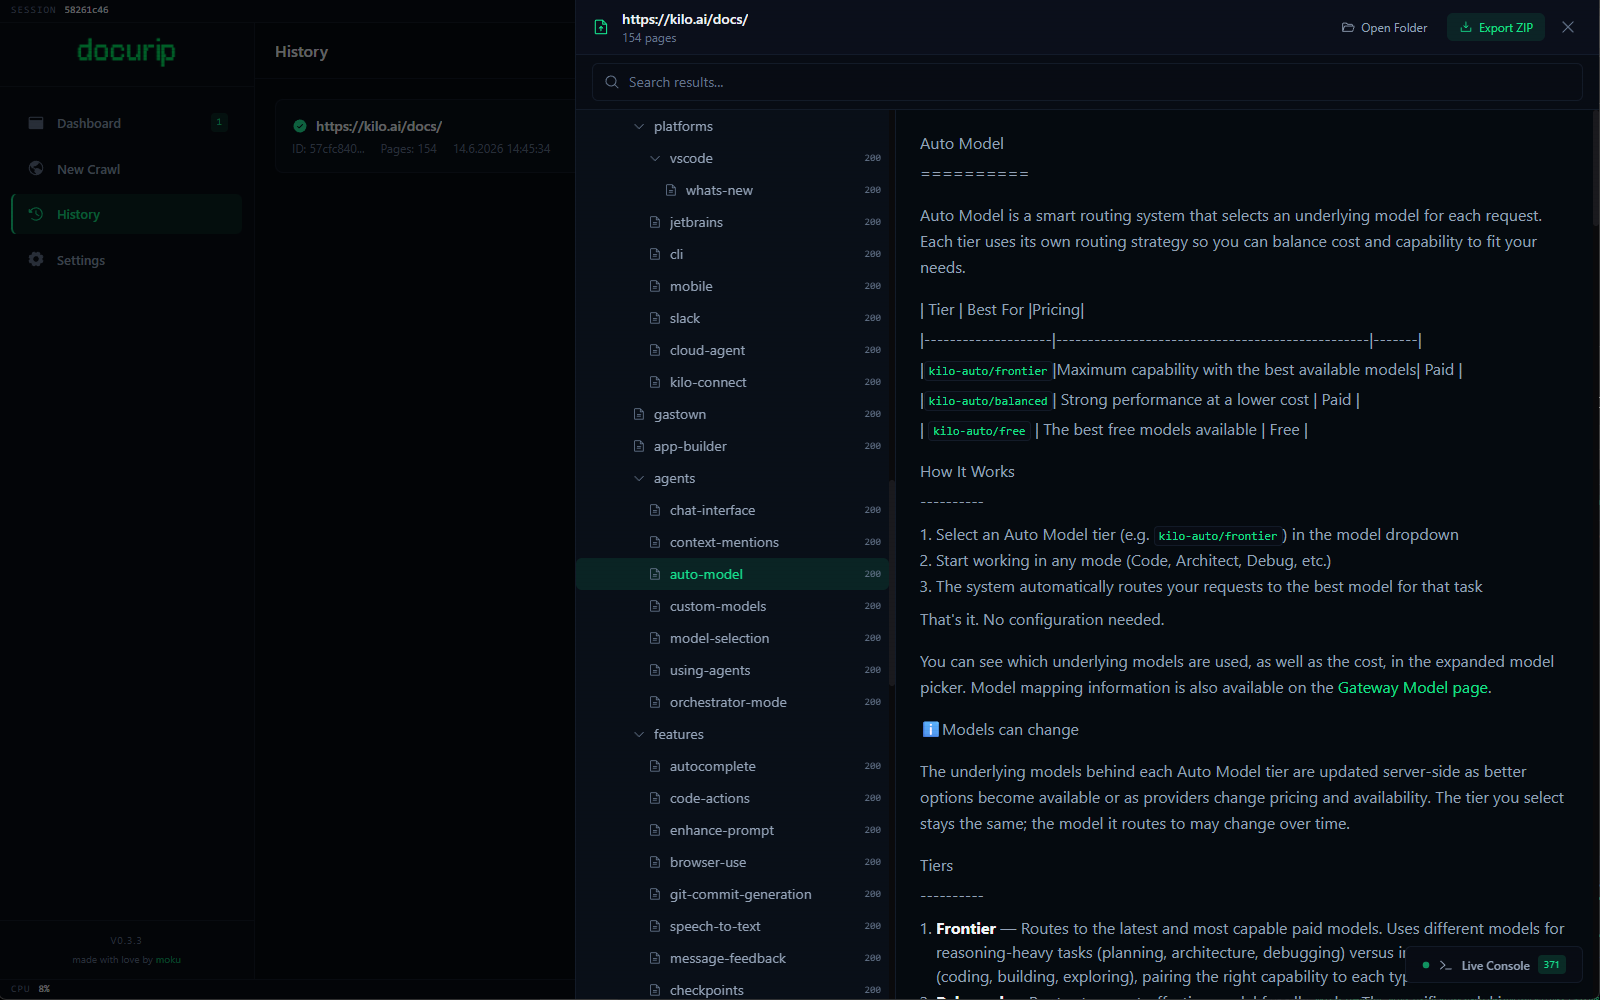Click the History clock icon
Image resolution: width=1600 pixels, height=1000 pixels.
point(36,214)
